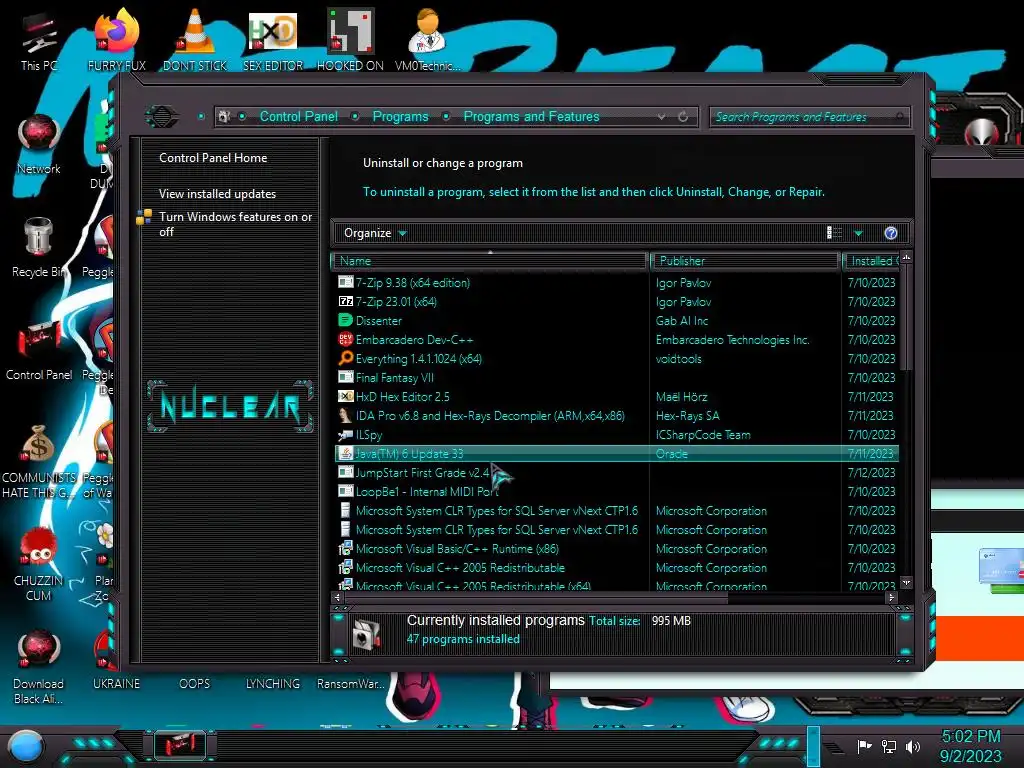The width and height of the screenshot is (1024, 768).
Task: Click the IDA Pro v6.8 icon
Action: pos(345,415)
